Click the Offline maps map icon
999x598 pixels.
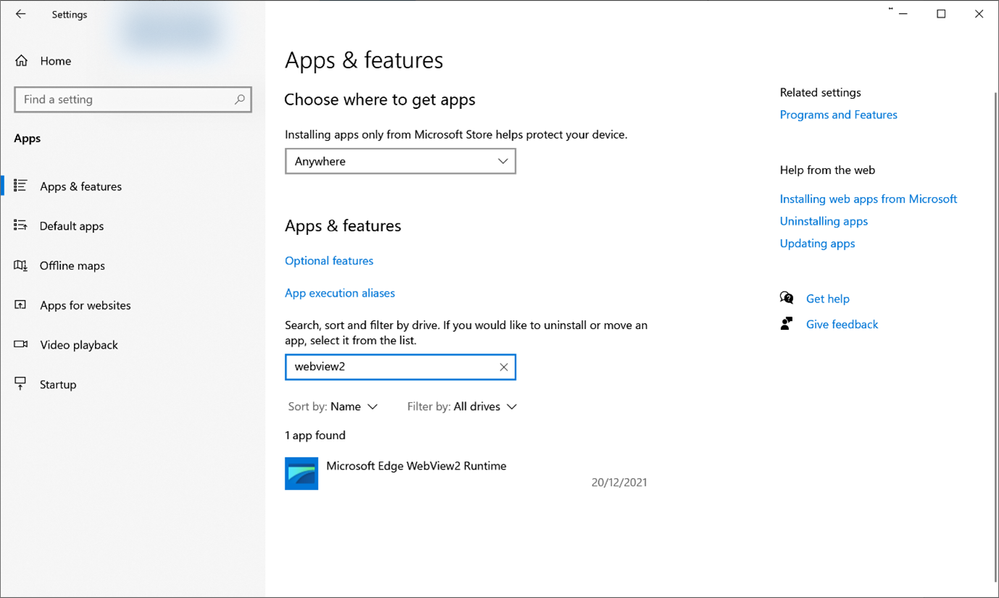(x=20, y=265)
